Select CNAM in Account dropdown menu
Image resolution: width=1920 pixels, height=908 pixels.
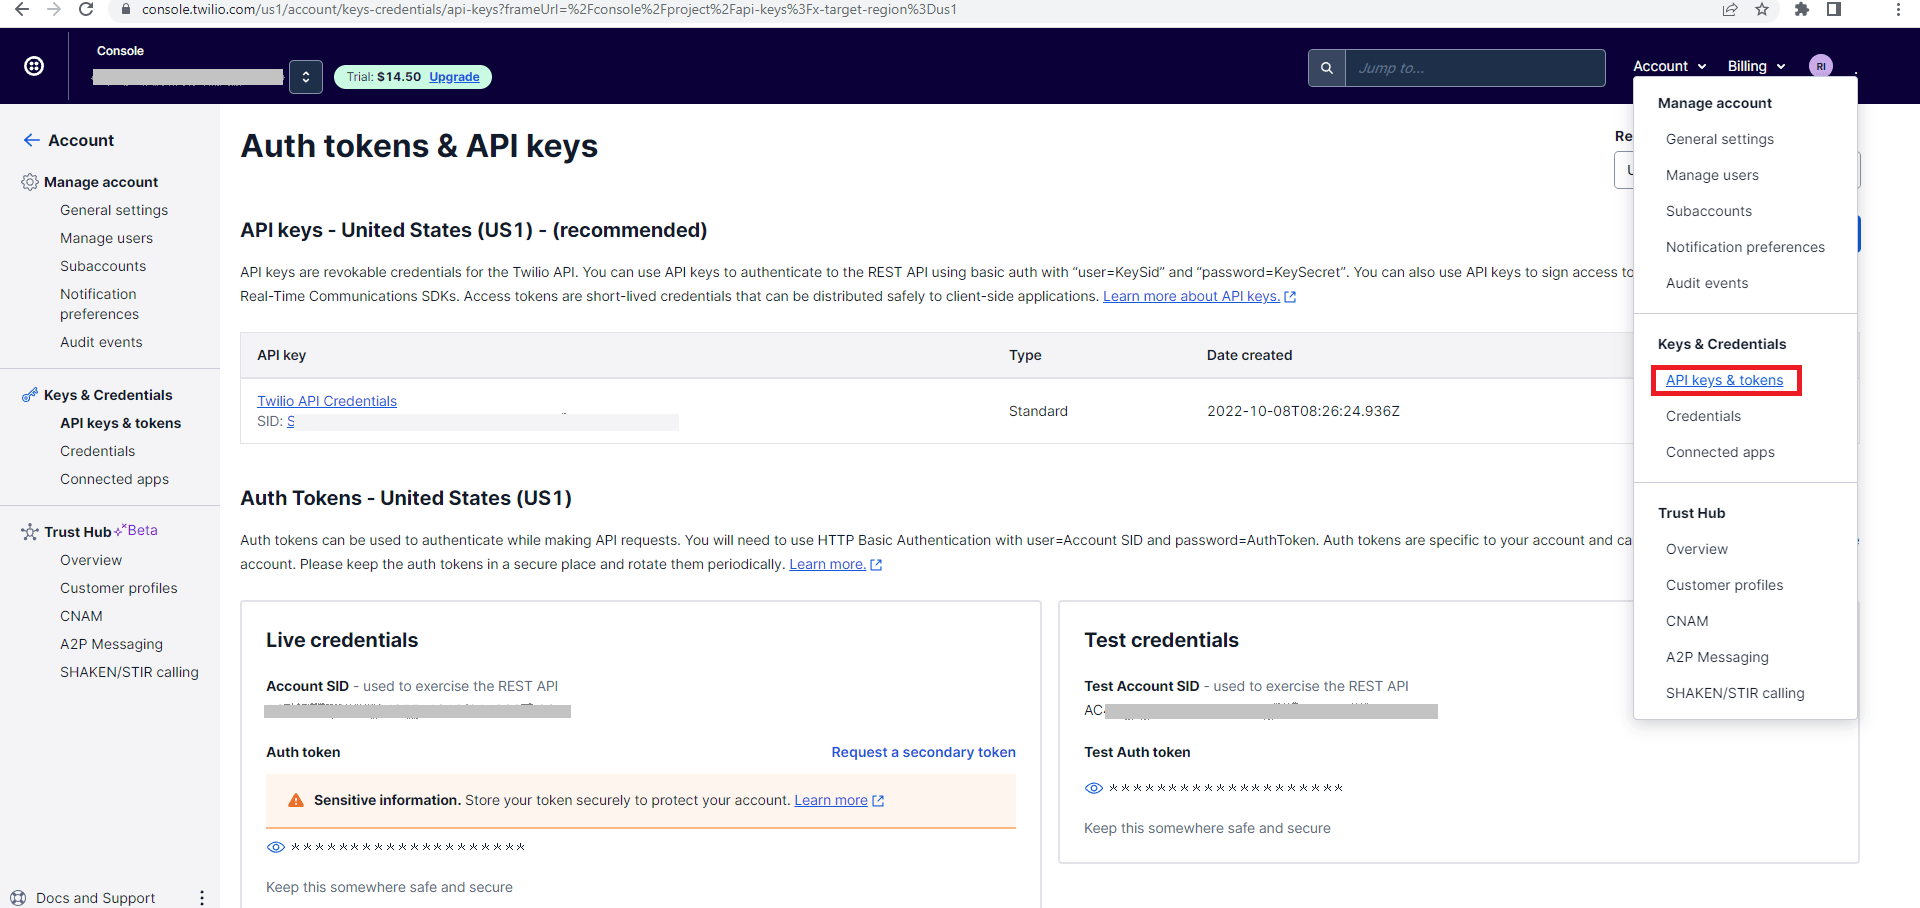[x=1687, y=621]
